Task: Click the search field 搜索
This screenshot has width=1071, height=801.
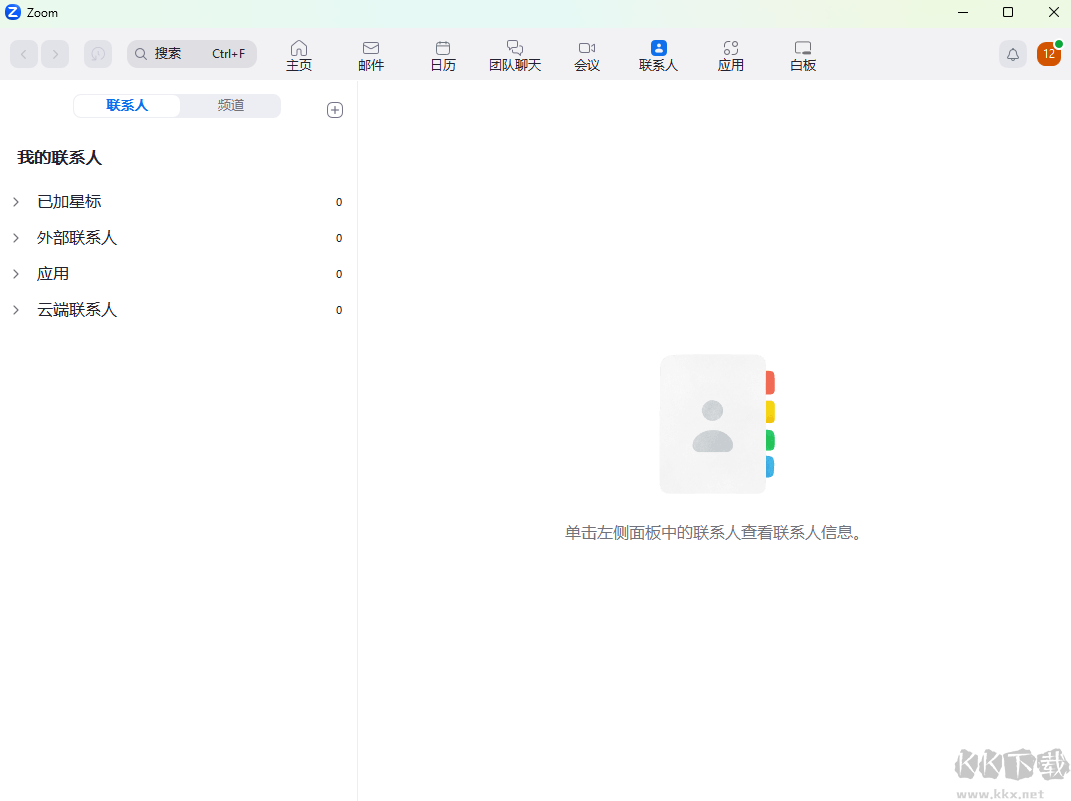Action: [192, 54]
